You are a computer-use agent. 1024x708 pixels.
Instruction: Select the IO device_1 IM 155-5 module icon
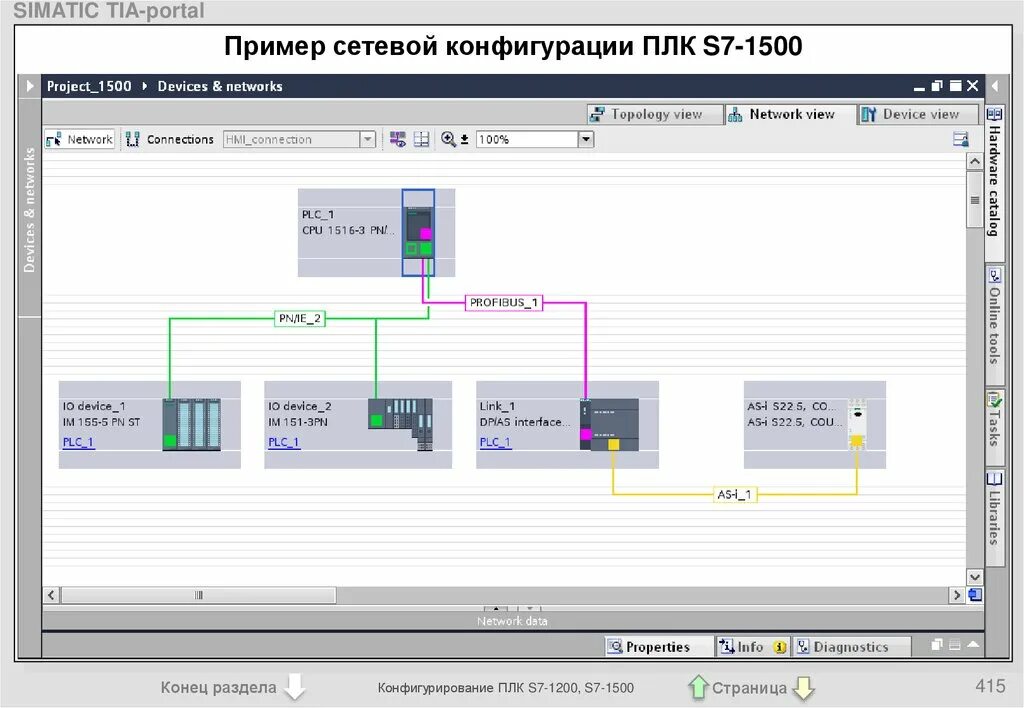tap(191, 424)
